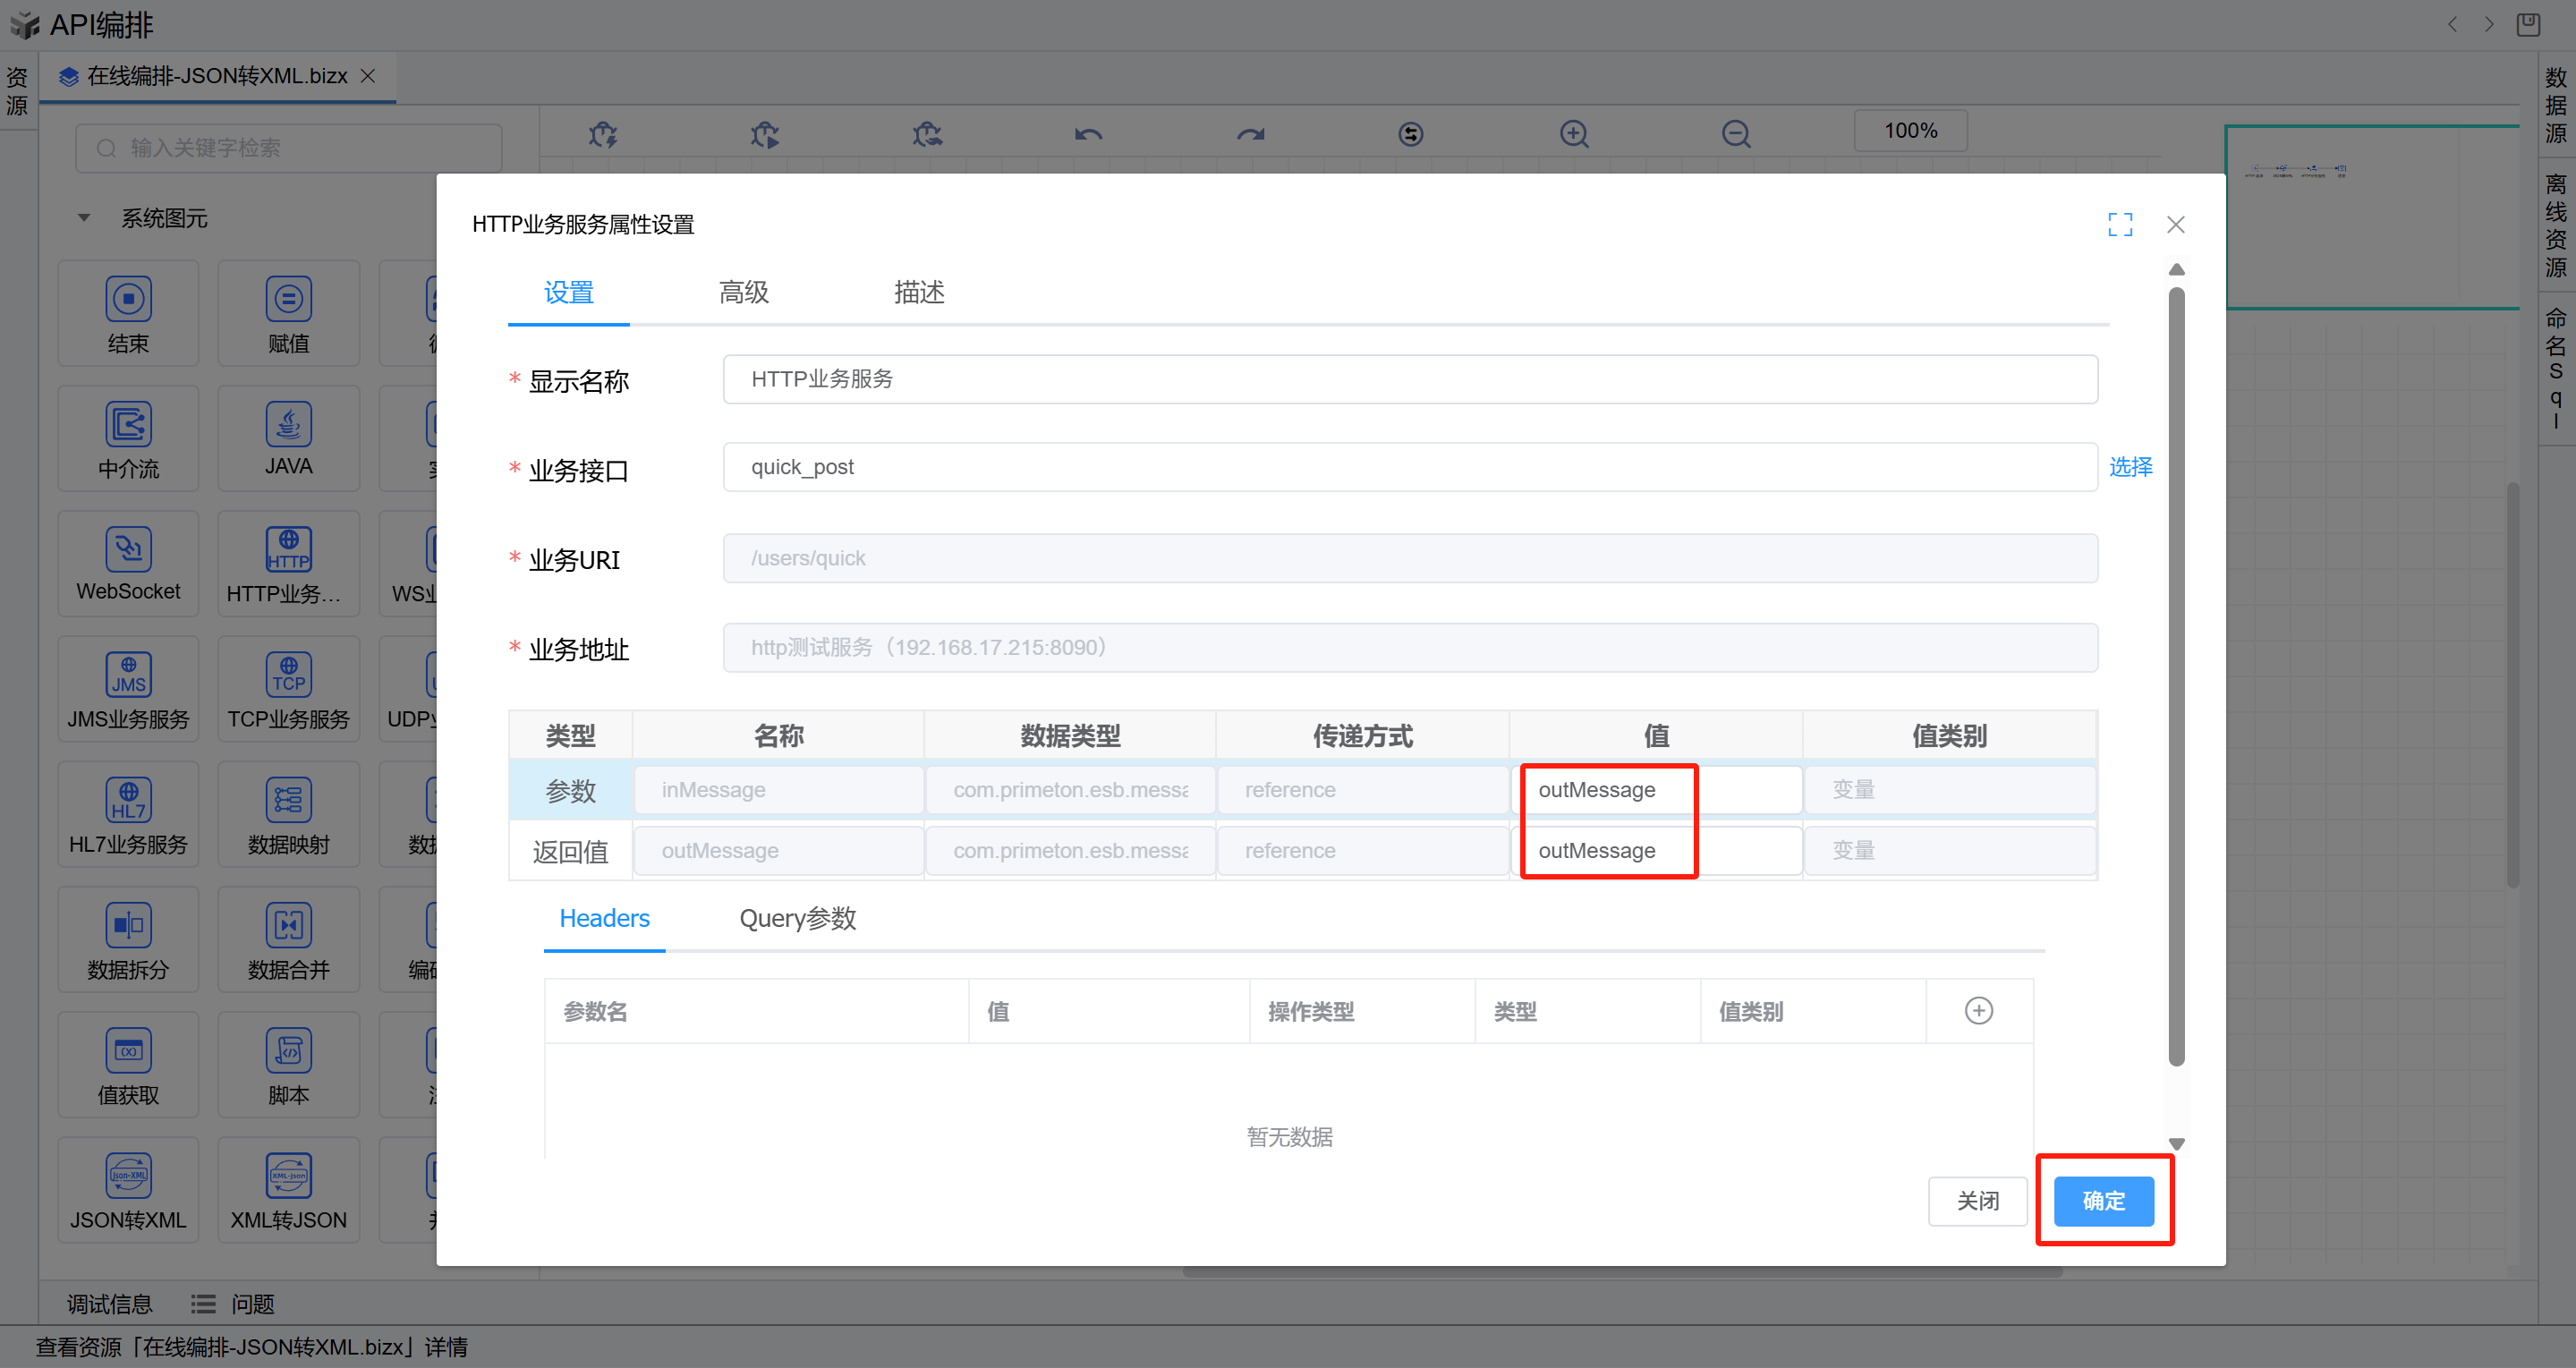Click the zoom in toolbar icon
Screen dimensions: 2576x1368
coord(1574,134)
